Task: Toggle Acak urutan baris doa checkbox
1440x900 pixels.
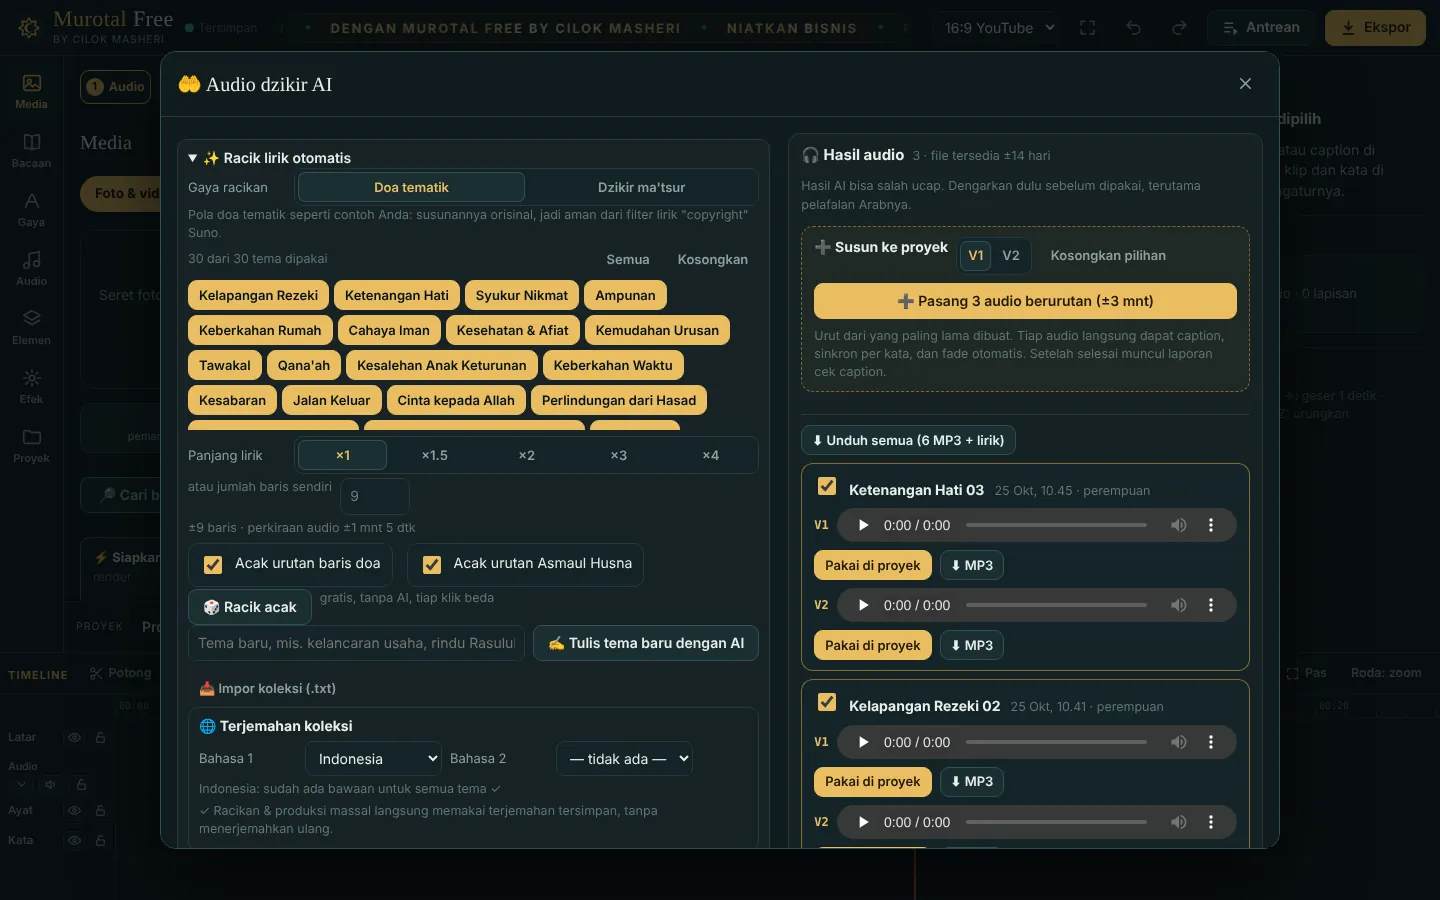Action: (213, 565)
